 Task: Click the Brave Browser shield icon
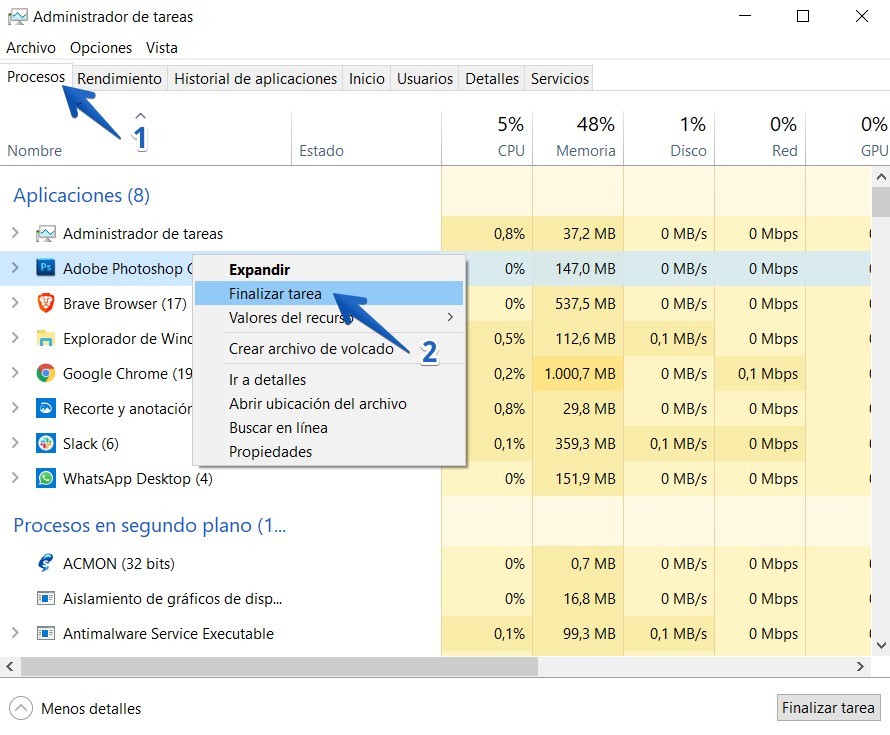pos(45,303)
